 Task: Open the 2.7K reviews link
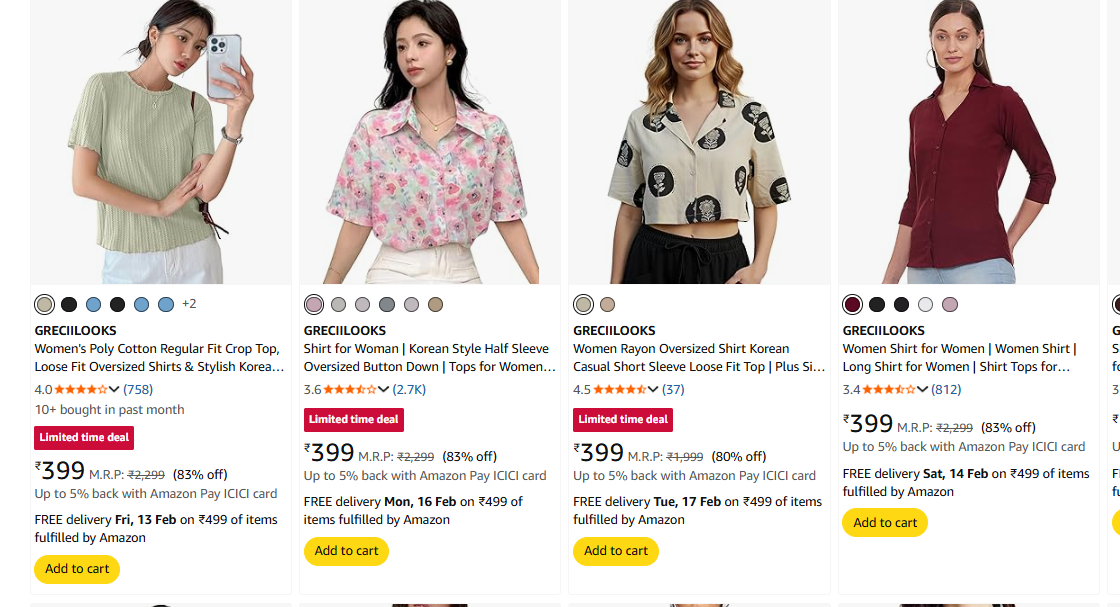pyautogui.click(x=409, y=389)
